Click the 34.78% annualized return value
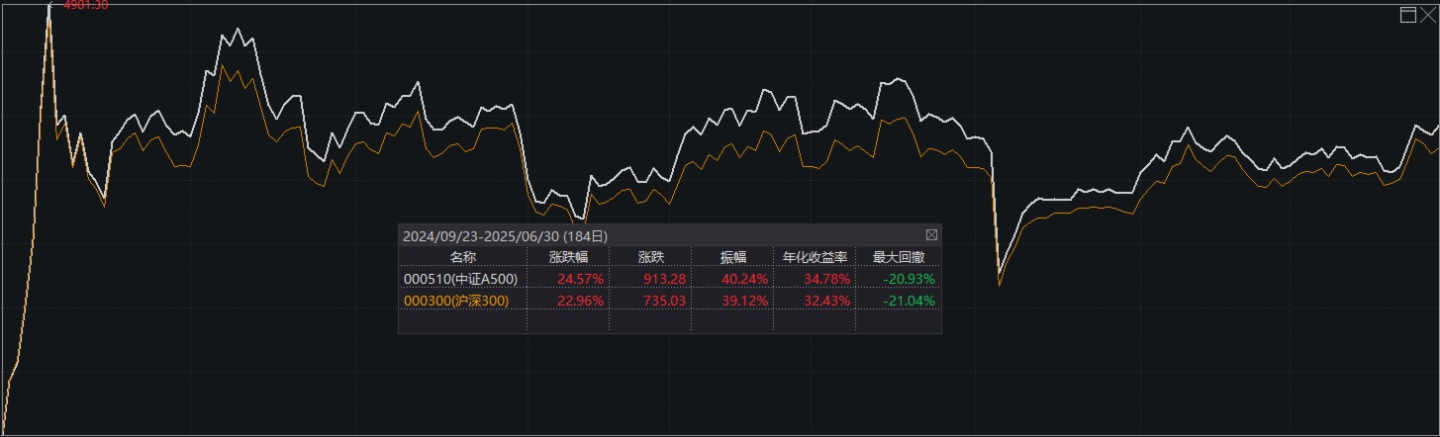This screenshot has width=1440, height=437. (x=826, y=278)
